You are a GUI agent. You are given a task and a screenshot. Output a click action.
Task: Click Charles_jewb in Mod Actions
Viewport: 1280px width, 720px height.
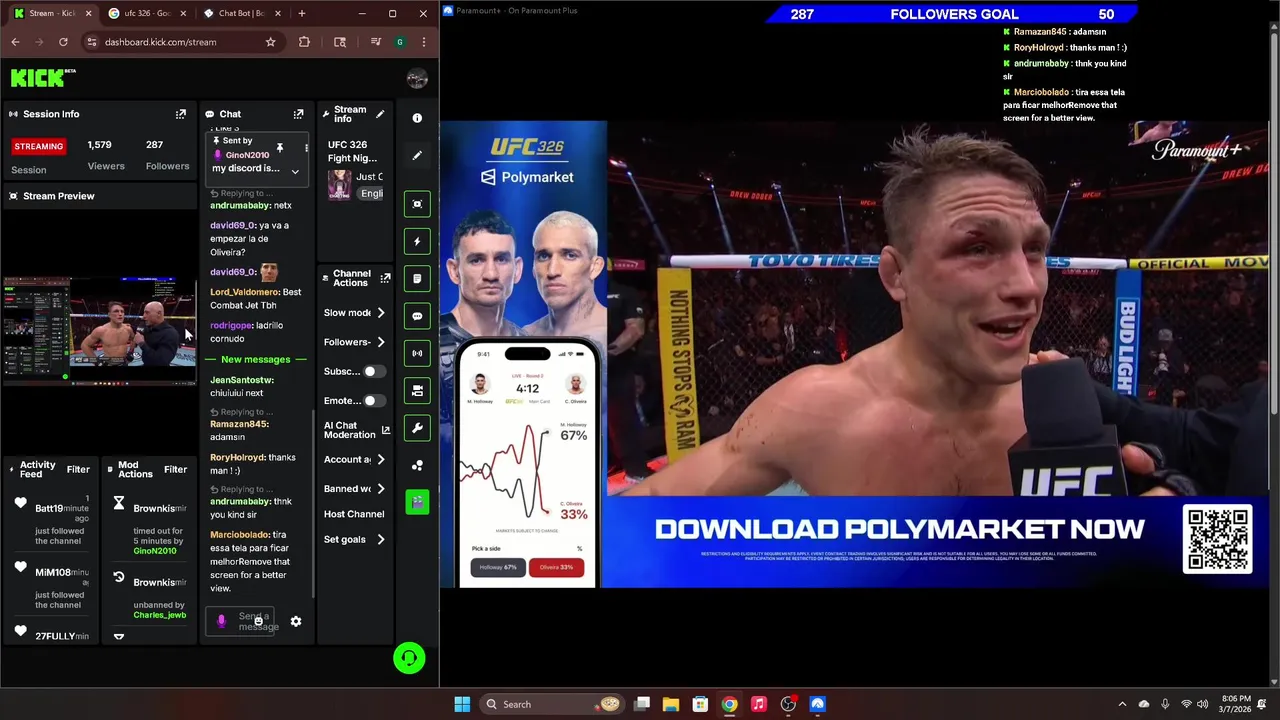coord(160,615)
